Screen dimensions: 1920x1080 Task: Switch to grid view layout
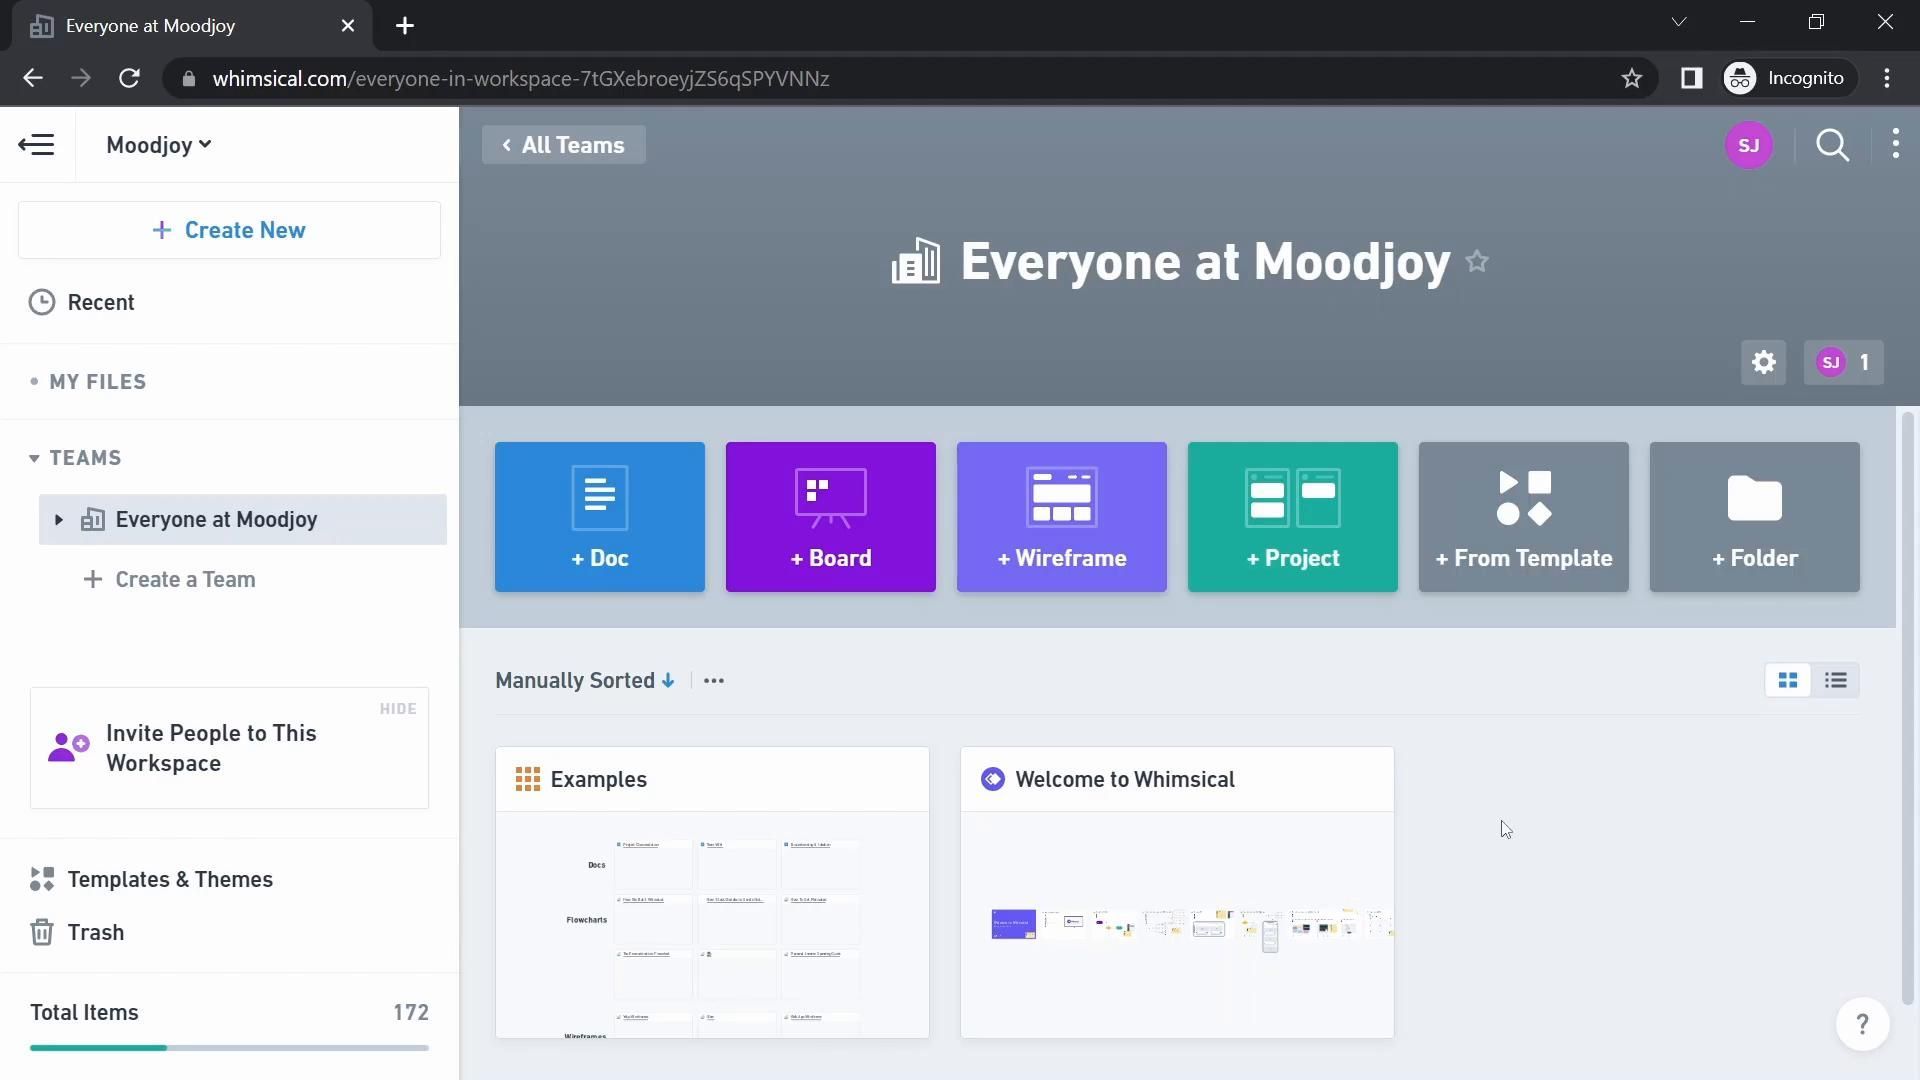coord(1788,680)
